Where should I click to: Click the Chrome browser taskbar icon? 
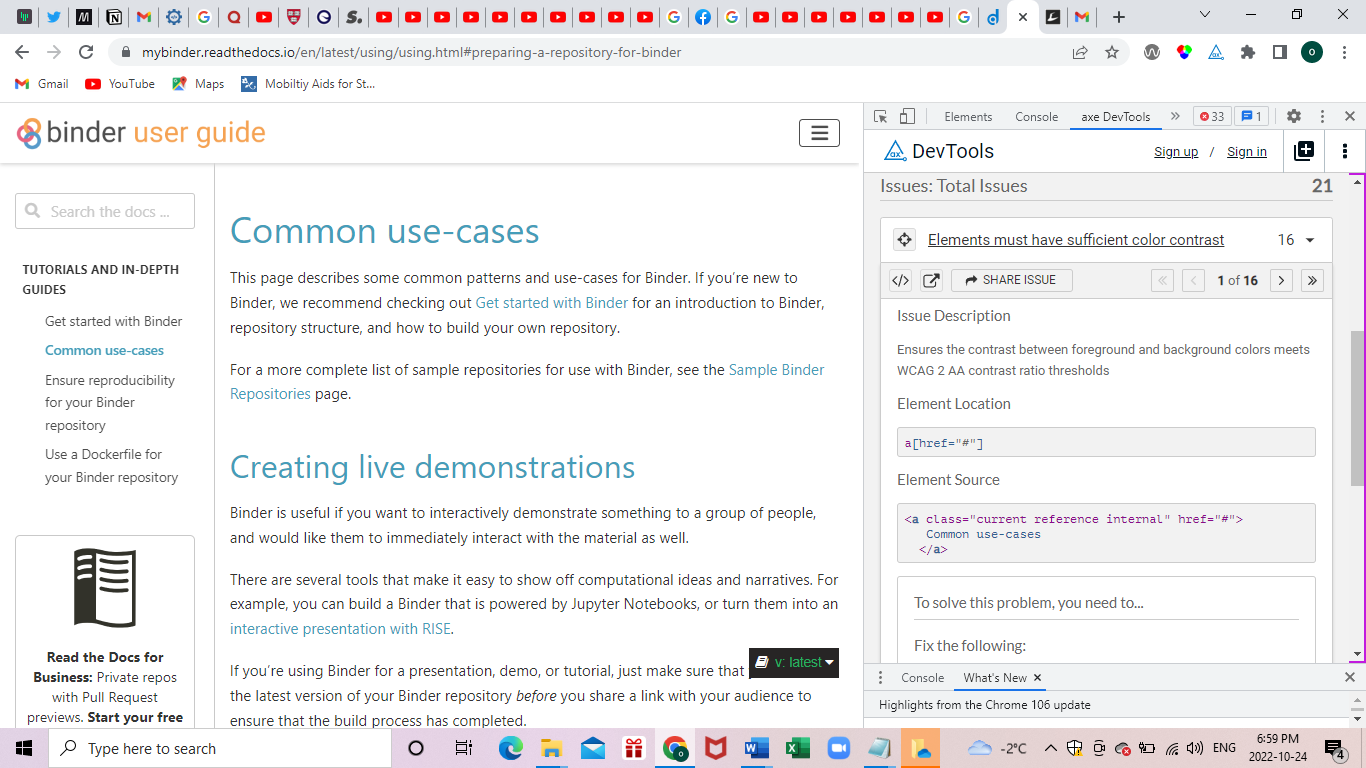click(x=674, y=748)
